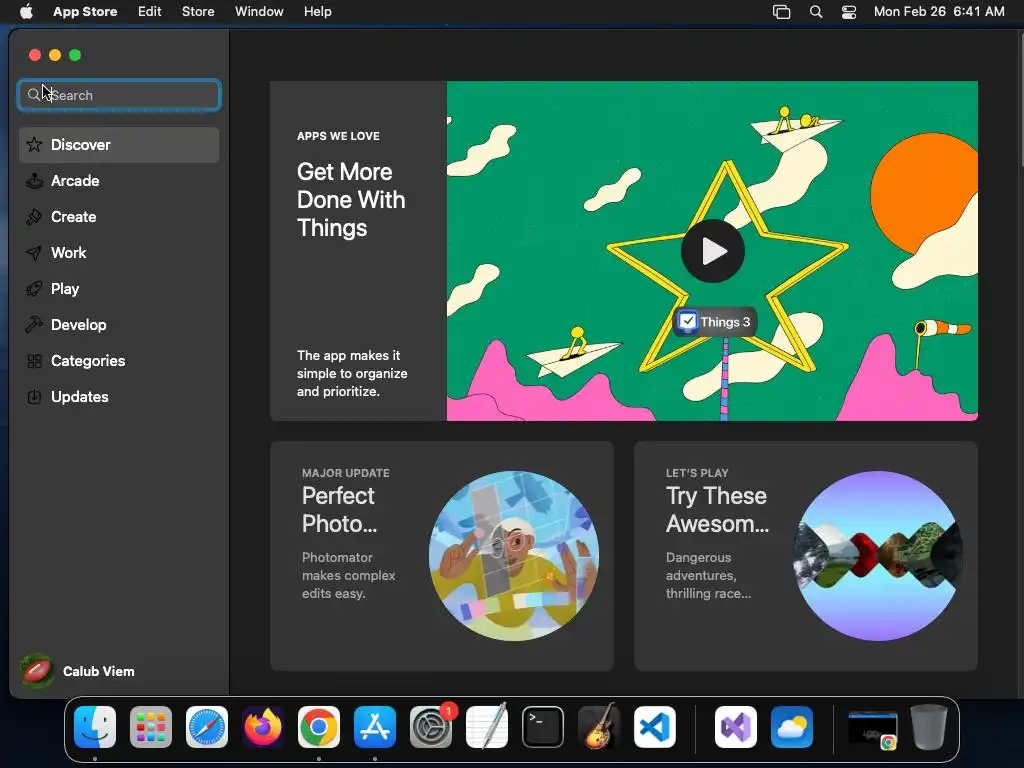Click the Calub Viem account avatar

coord(37,671)
